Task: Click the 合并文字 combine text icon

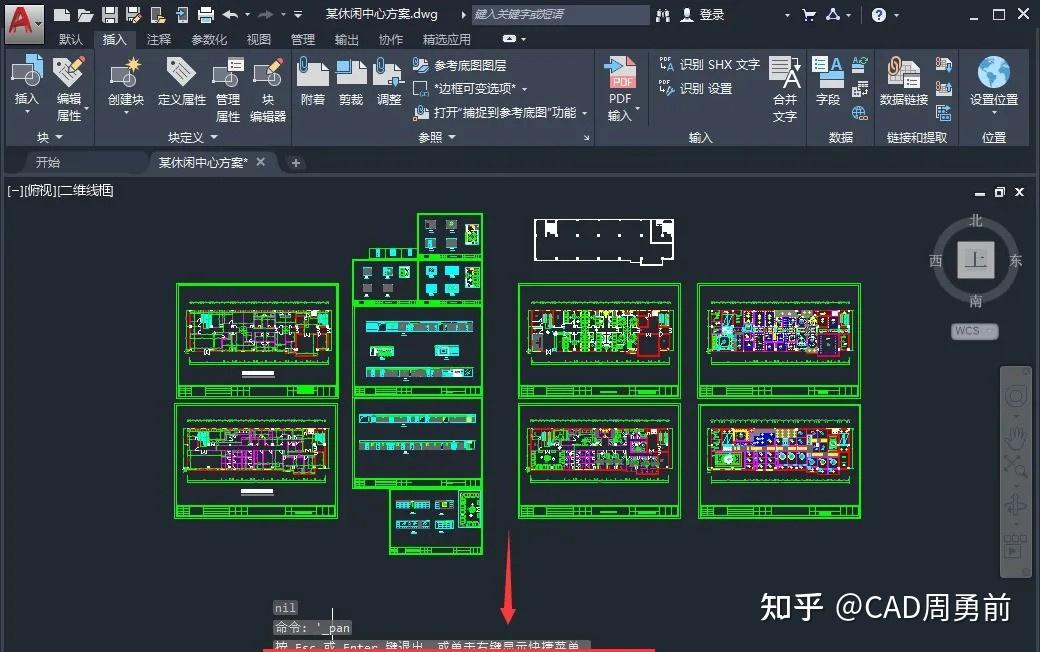Action: pos(785,78)
